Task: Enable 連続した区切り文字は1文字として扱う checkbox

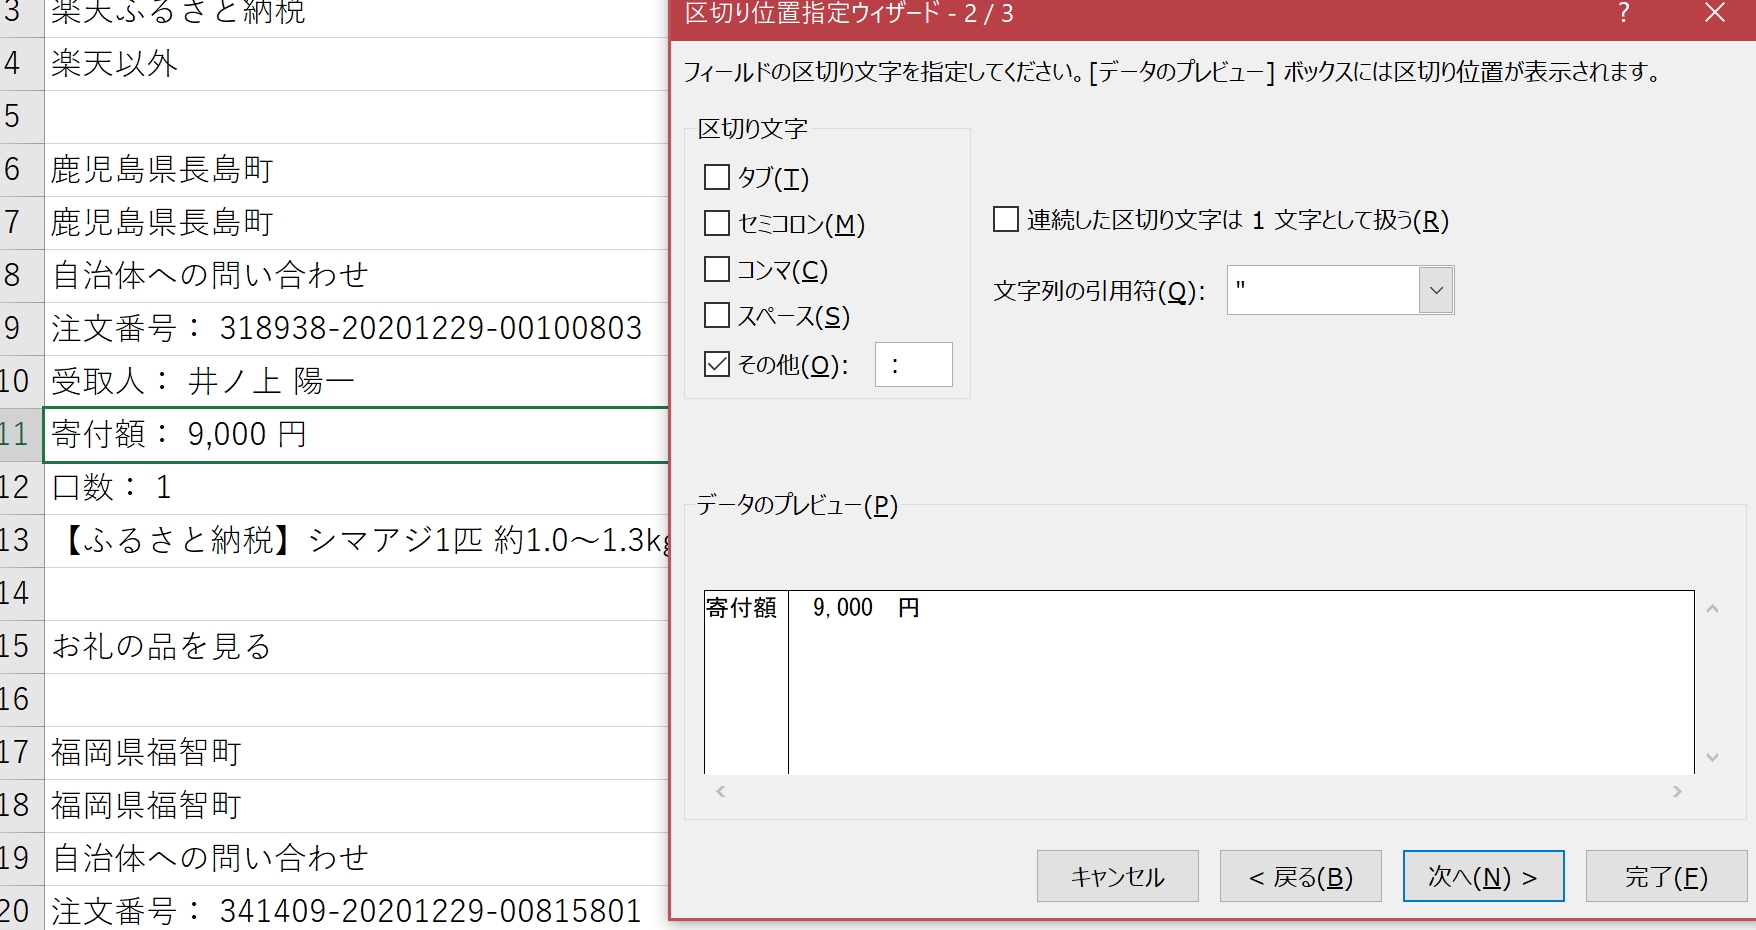Action: pos(1005,219)
